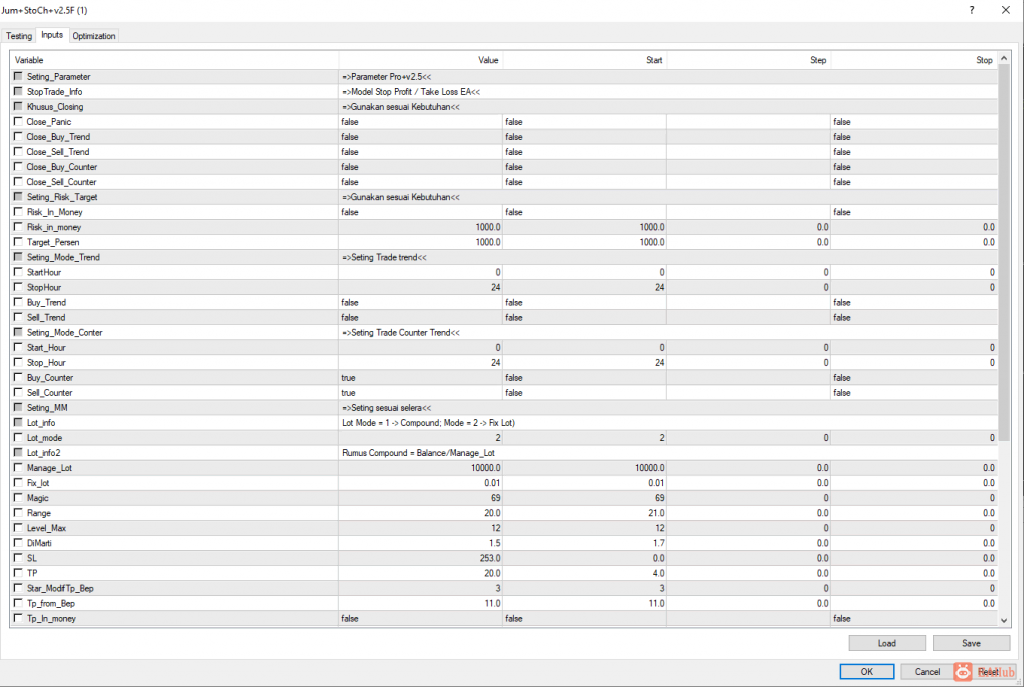Image resolution: width=1024 pixels, height=687 pixels.
Task: Edit the DiMarti start value 1.7
Action: tap(584, 543)
